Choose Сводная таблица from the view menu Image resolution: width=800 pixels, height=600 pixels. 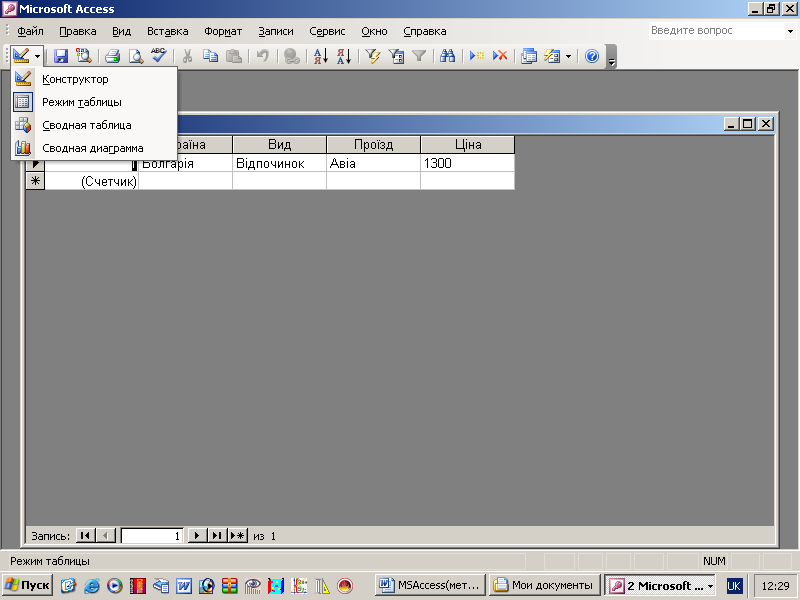(x=93, y=125)
